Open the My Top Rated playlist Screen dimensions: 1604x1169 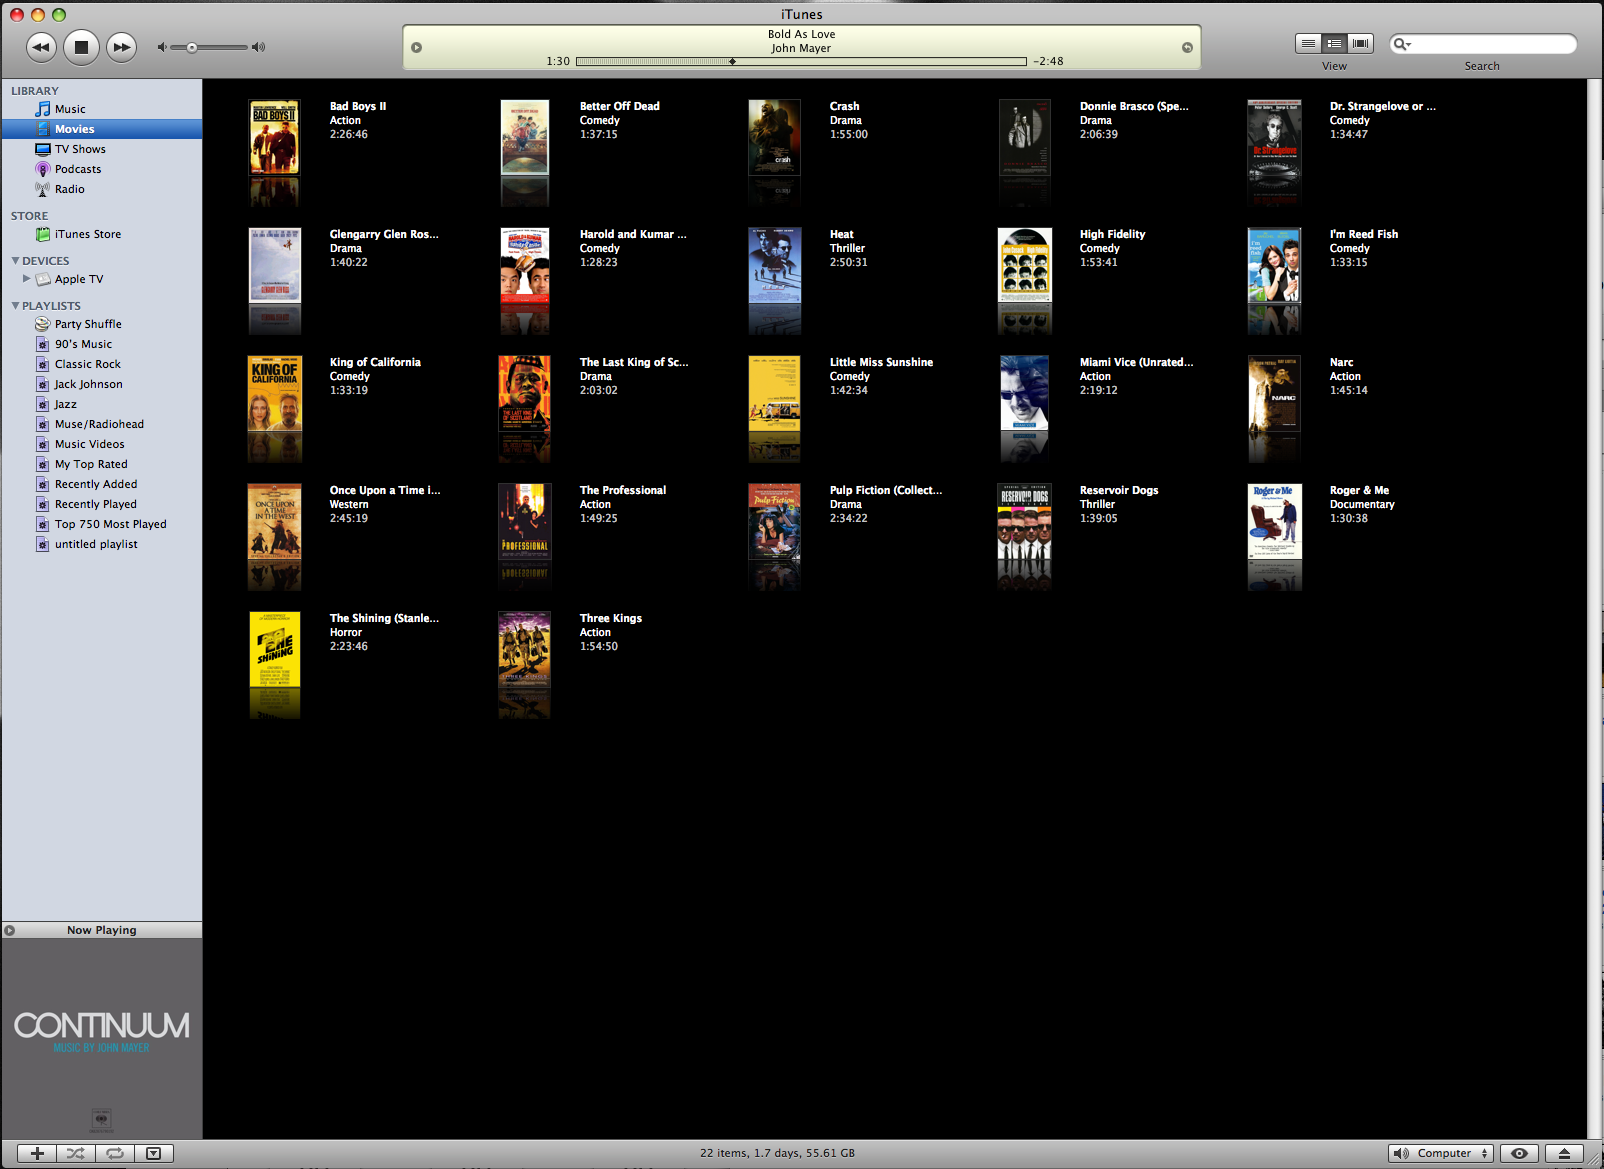[x=91, y=464]
